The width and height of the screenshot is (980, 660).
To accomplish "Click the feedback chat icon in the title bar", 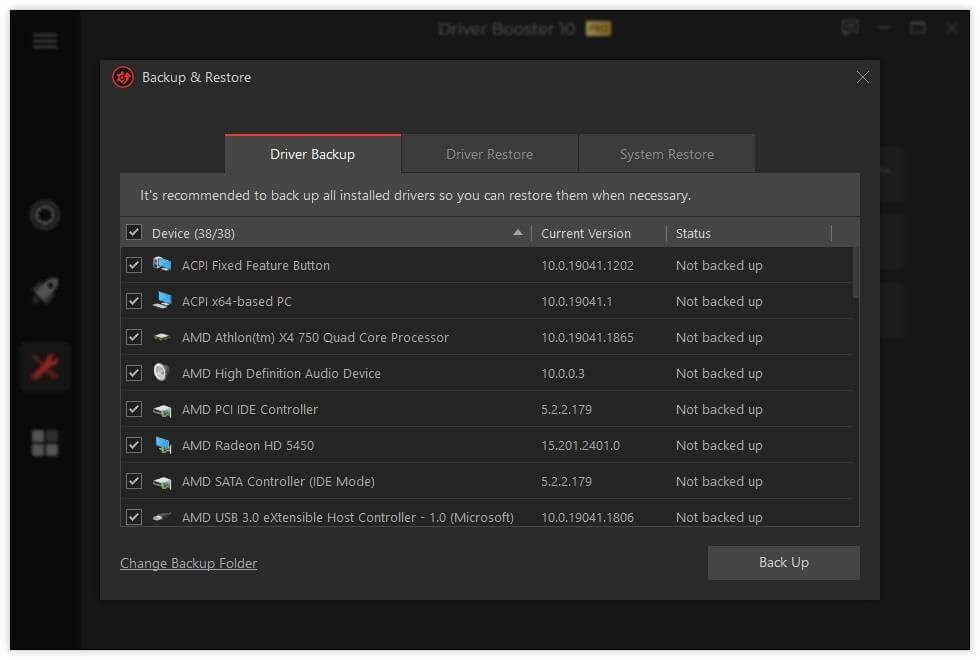I will (x=849, y=28).
